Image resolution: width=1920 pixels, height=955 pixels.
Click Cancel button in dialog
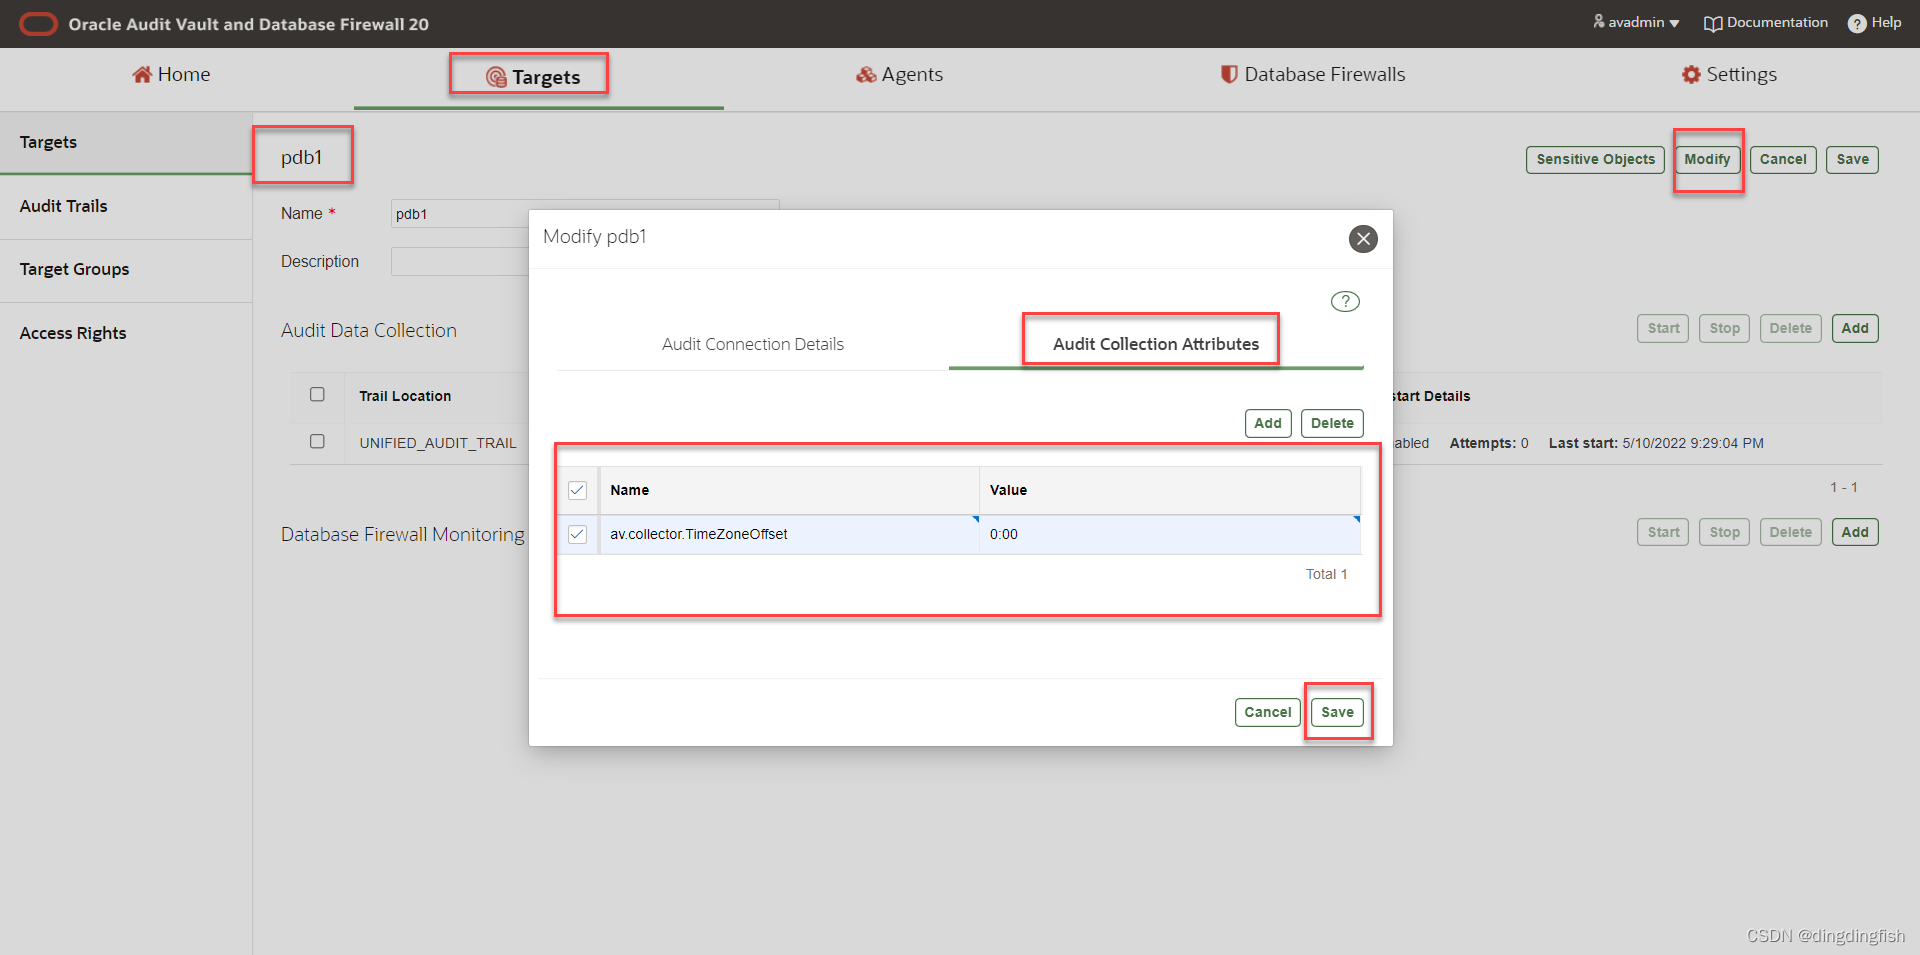[x=1268, y=712]
